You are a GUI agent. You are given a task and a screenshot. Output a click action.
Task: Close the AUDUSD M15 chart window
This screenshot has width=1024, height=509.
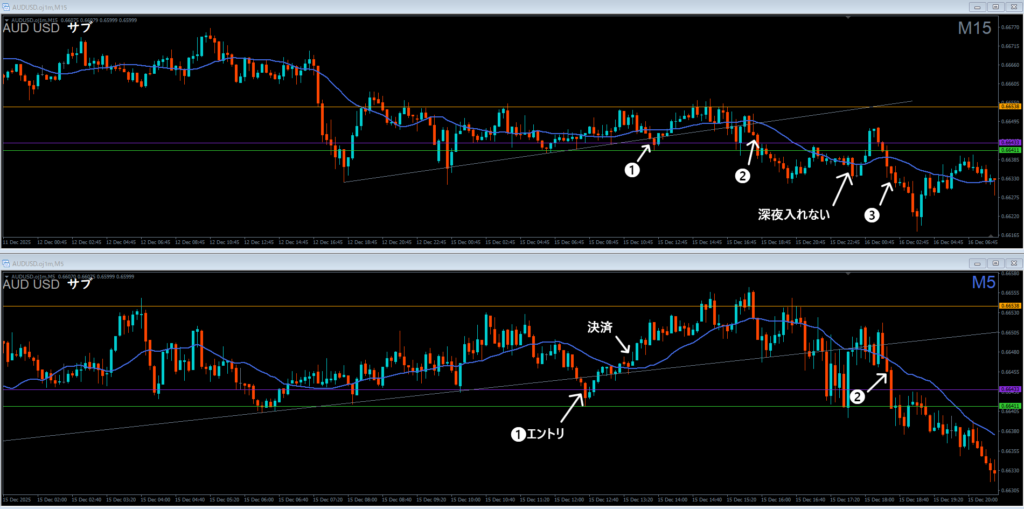click(x=1014, y=7)
